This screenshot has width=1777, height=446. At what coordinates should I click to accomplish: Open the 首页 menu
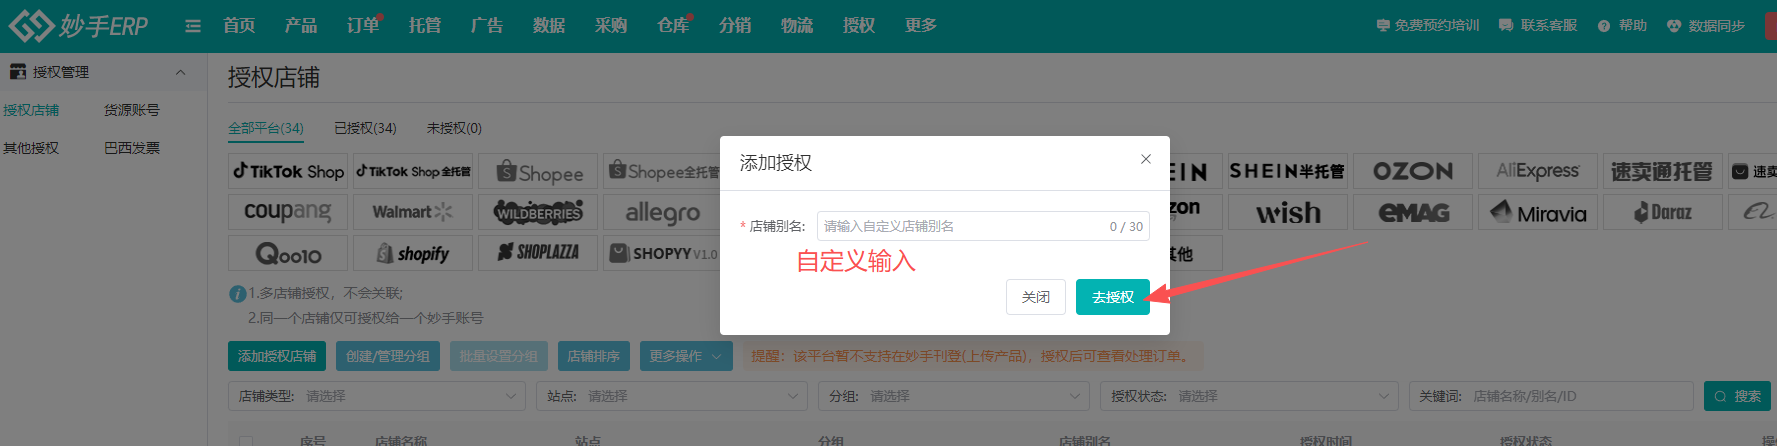(x=239, y=25)
